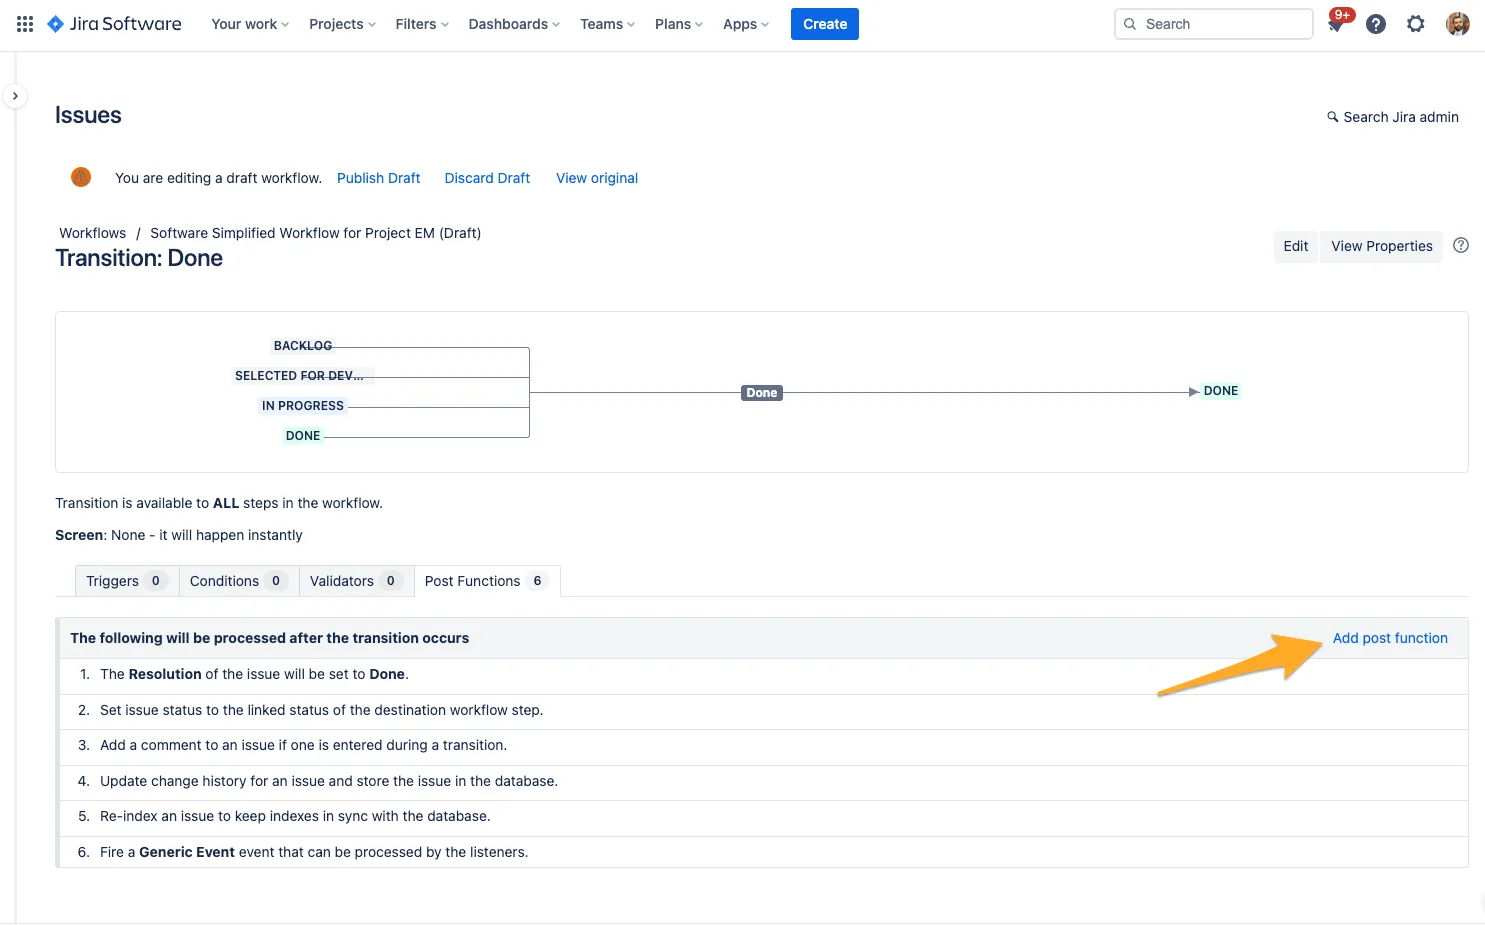Click the Publish Draft link
Screen dimensions: 1485x925
tap(378, 178)
